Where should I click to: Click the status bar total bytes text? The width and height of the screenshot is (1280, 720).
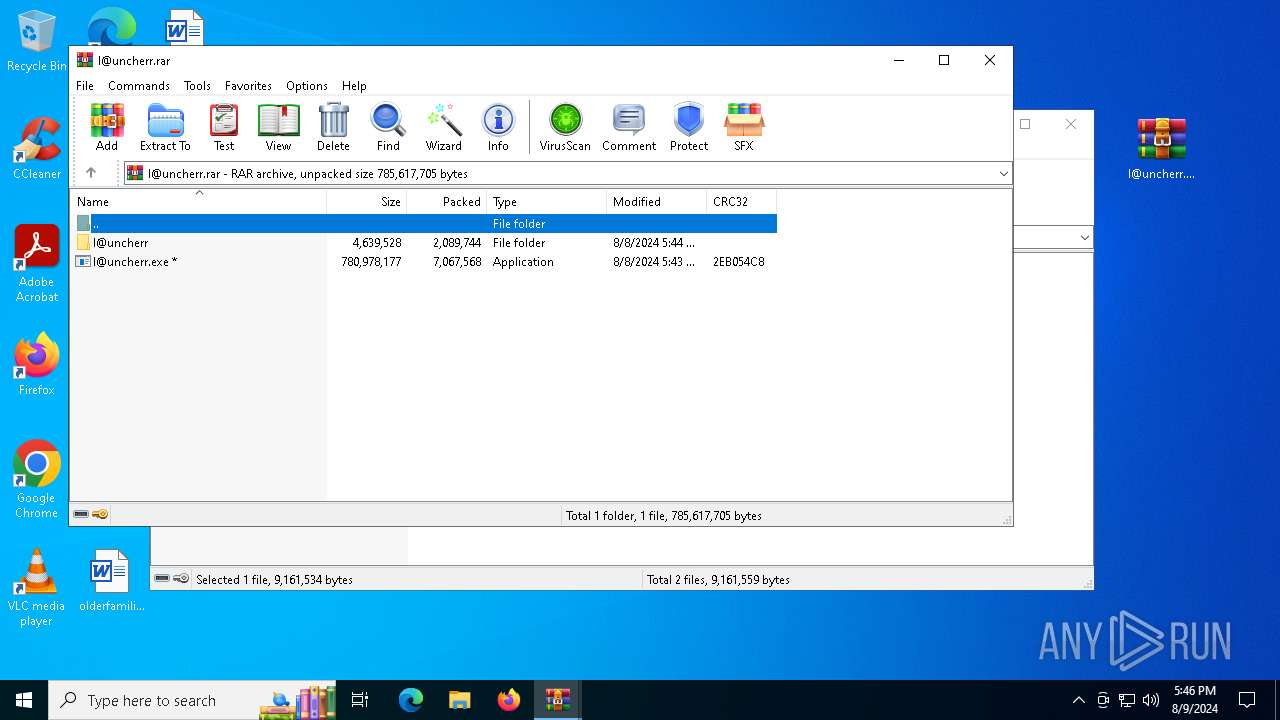pyautogui.click(x=664, y=516)
